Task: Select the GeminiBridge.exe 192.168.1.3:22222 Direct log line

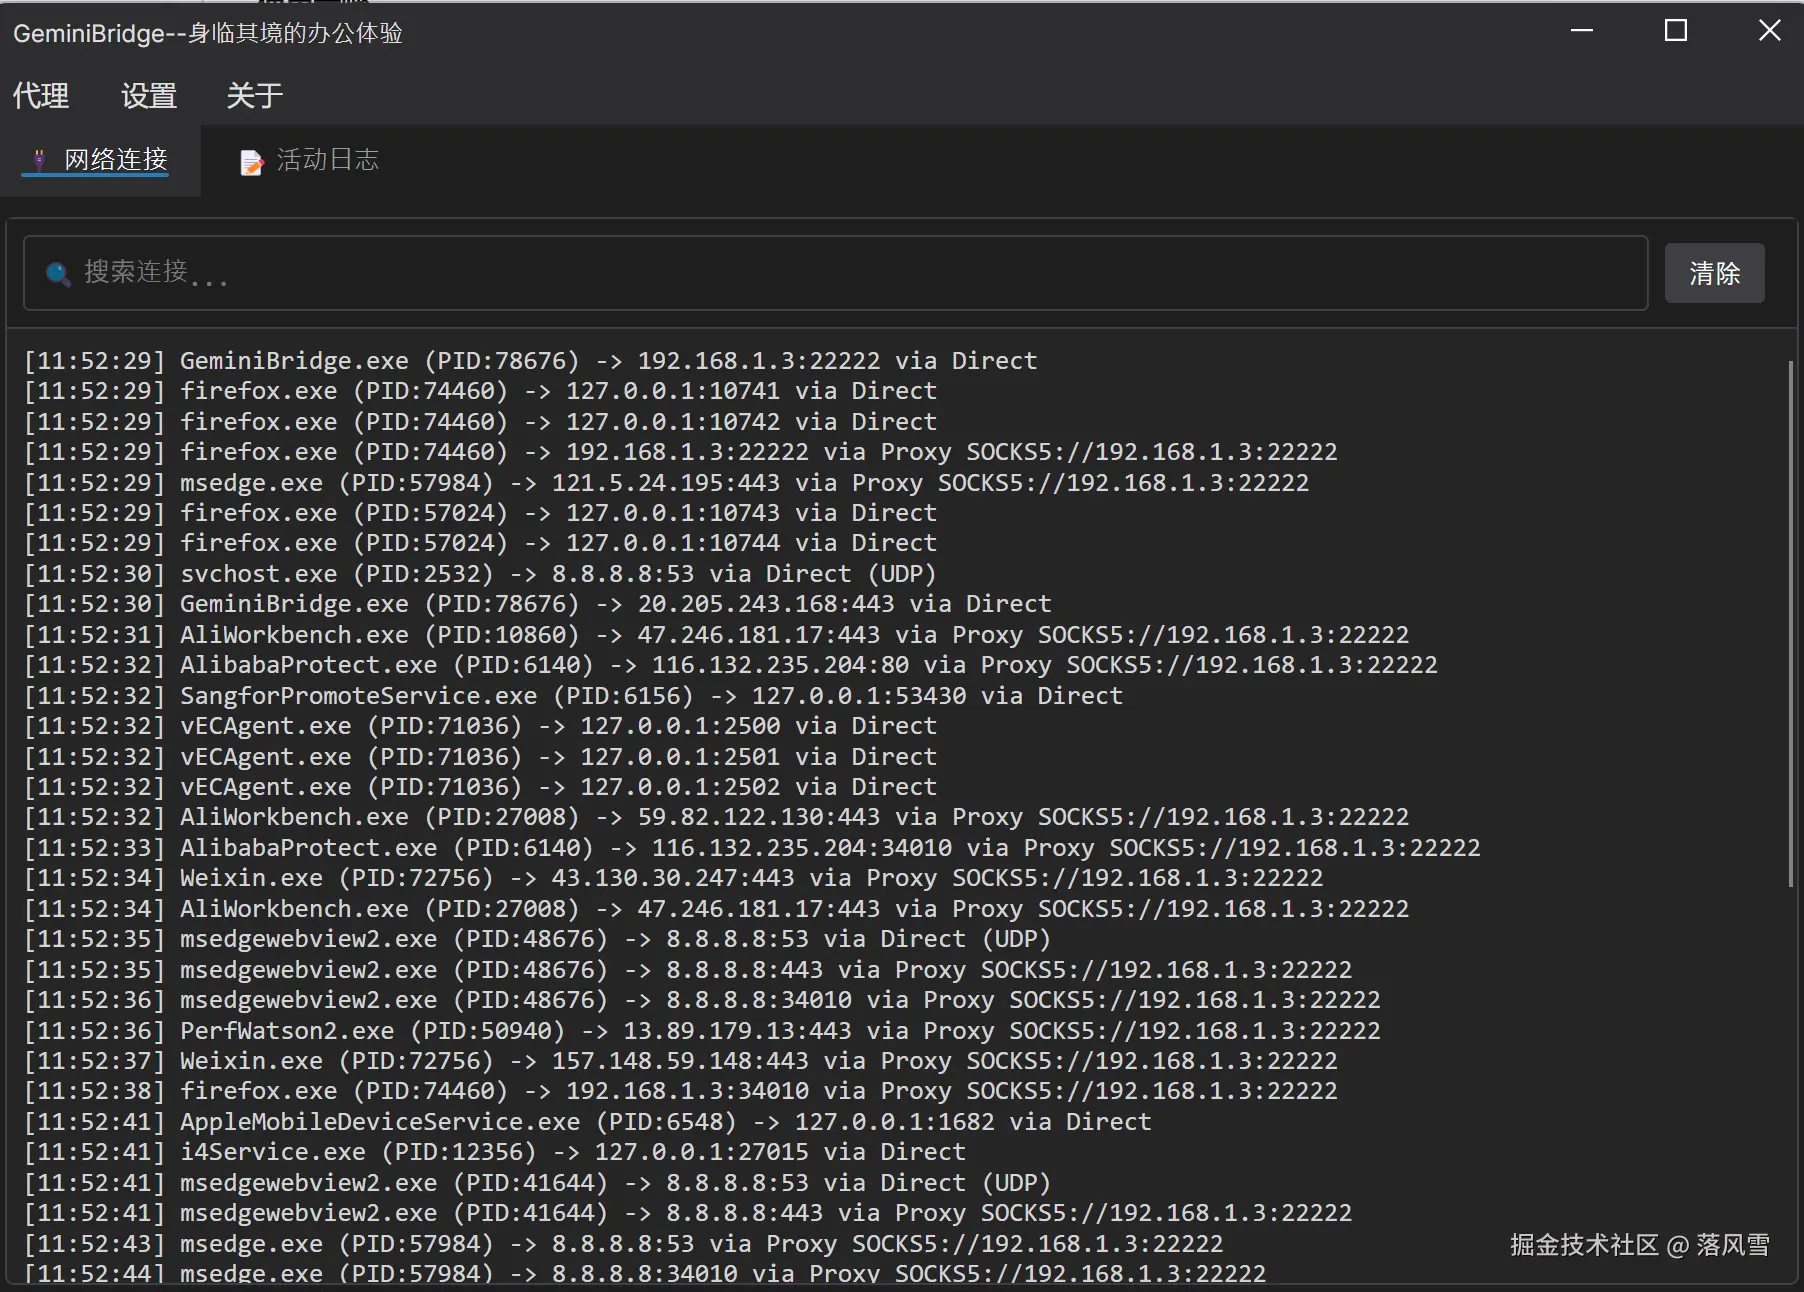Action: click(531, 361)
